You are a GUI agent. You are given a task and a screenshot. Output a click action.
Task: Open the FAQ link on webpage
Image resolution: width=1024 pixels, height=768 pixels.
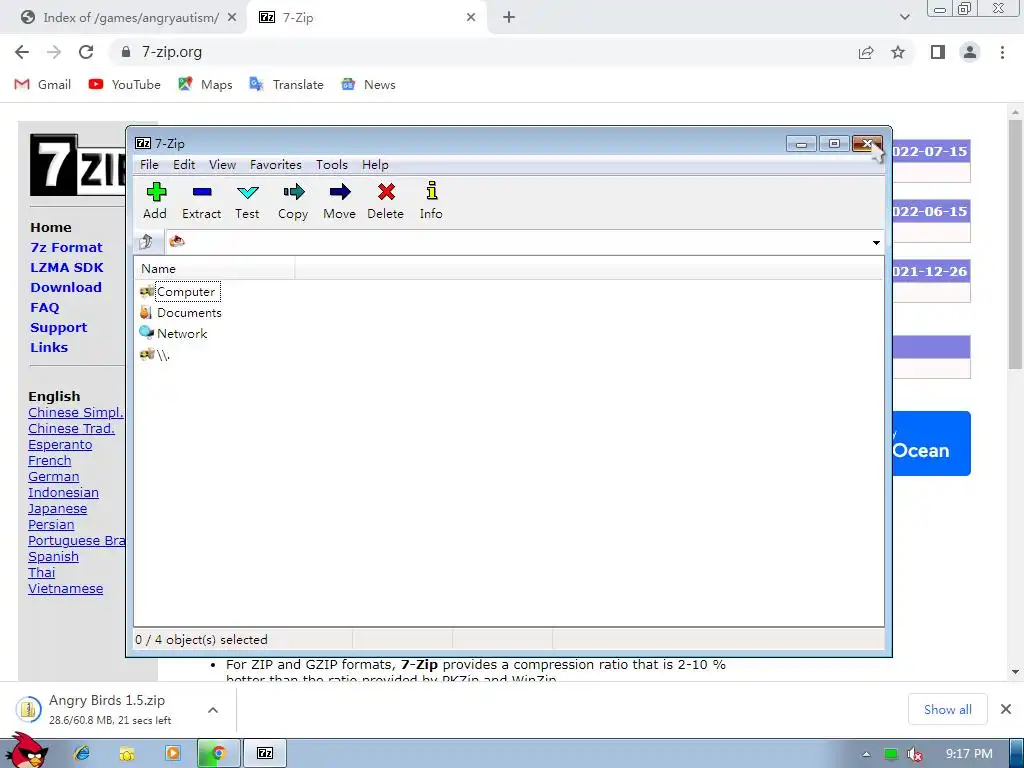(x=44, y=308)
